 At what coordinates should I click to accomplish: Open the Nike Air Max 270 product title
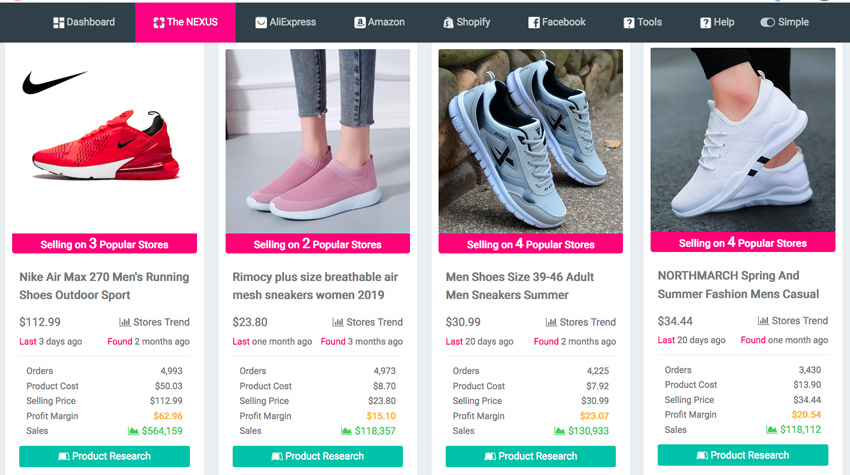click(x=104, y=286)
